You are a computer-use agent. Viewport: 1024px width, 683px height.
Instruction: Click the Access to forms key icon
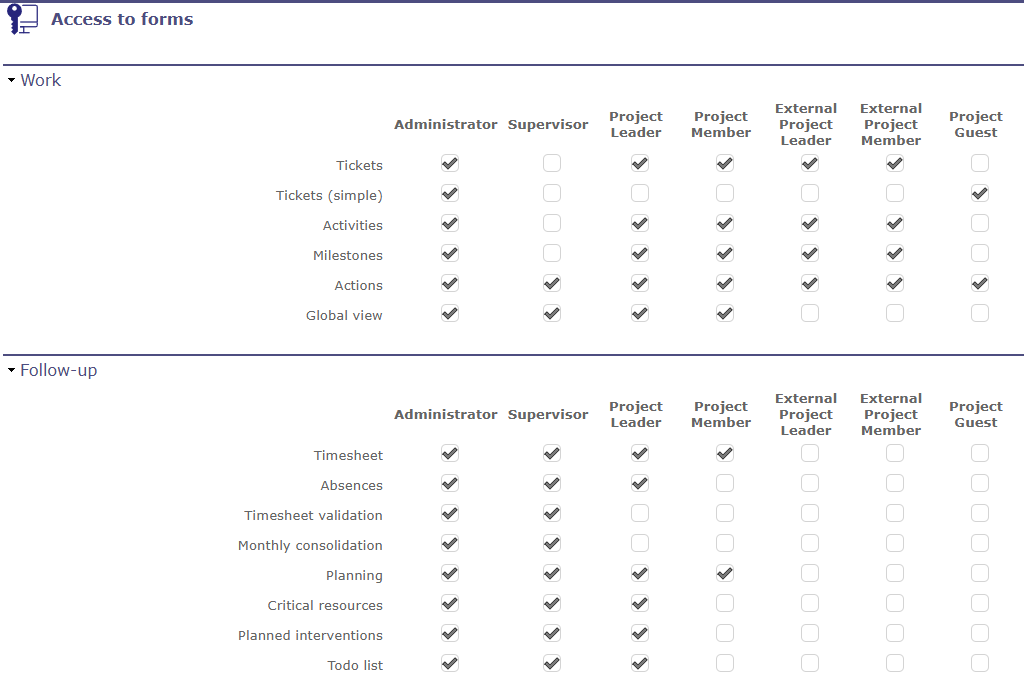pos(22,19)
